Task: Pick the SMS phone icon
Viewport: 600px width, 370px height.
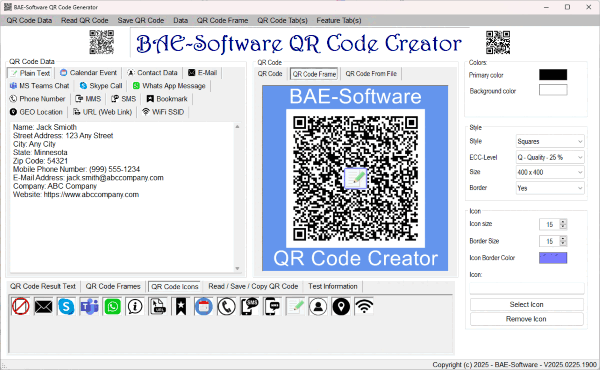Action: pos(249,306)
